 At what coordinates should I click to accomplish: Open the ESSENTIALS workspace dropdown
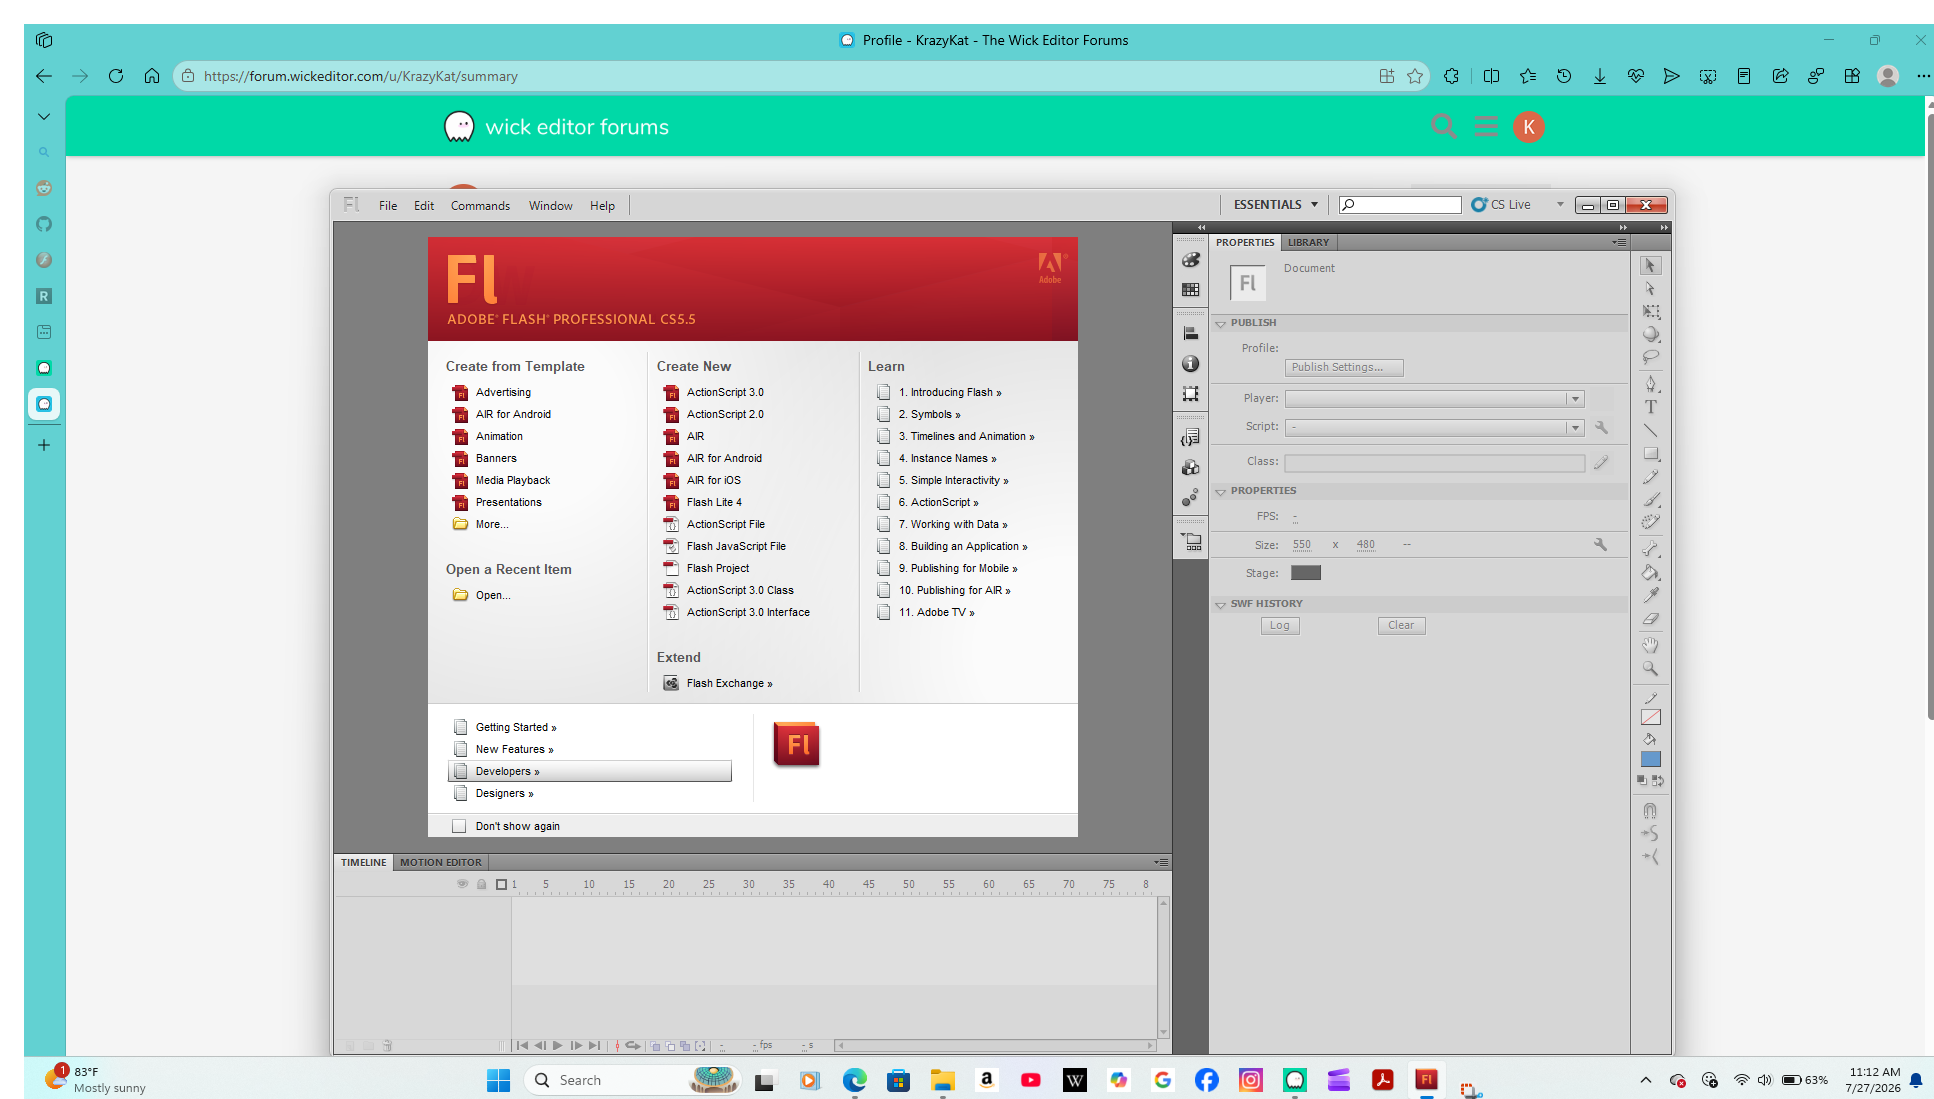point(1275,205)
